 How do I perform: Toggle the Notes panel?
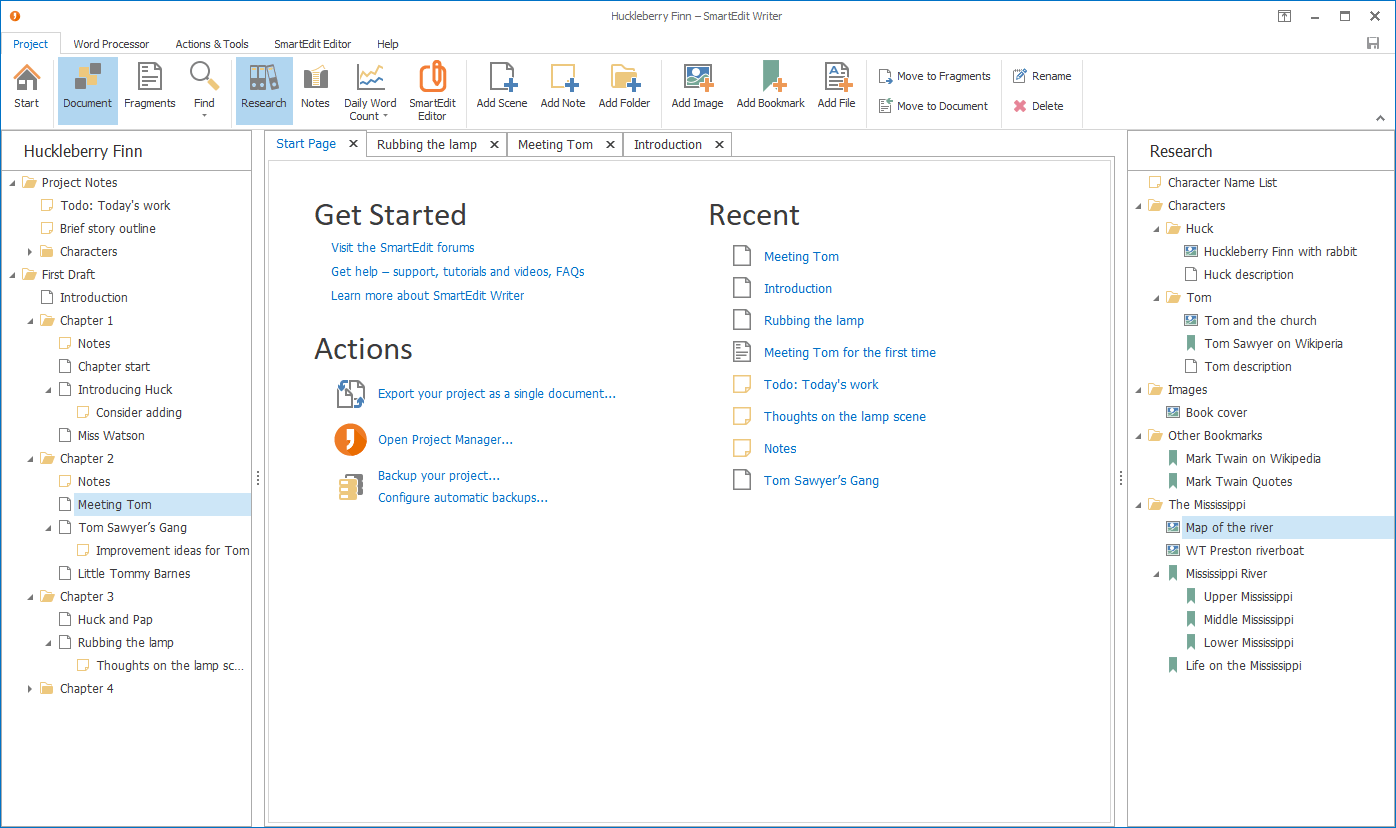point(315,90)
